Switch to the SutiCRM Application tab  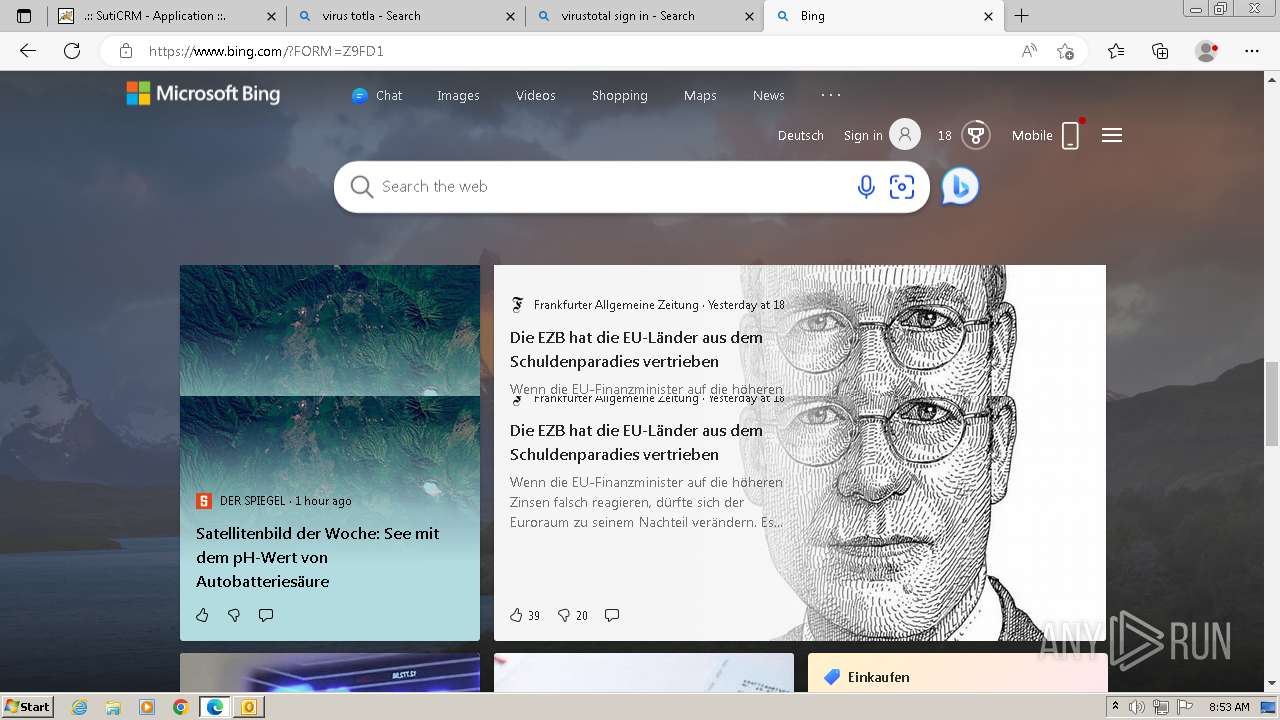(168, 16)
